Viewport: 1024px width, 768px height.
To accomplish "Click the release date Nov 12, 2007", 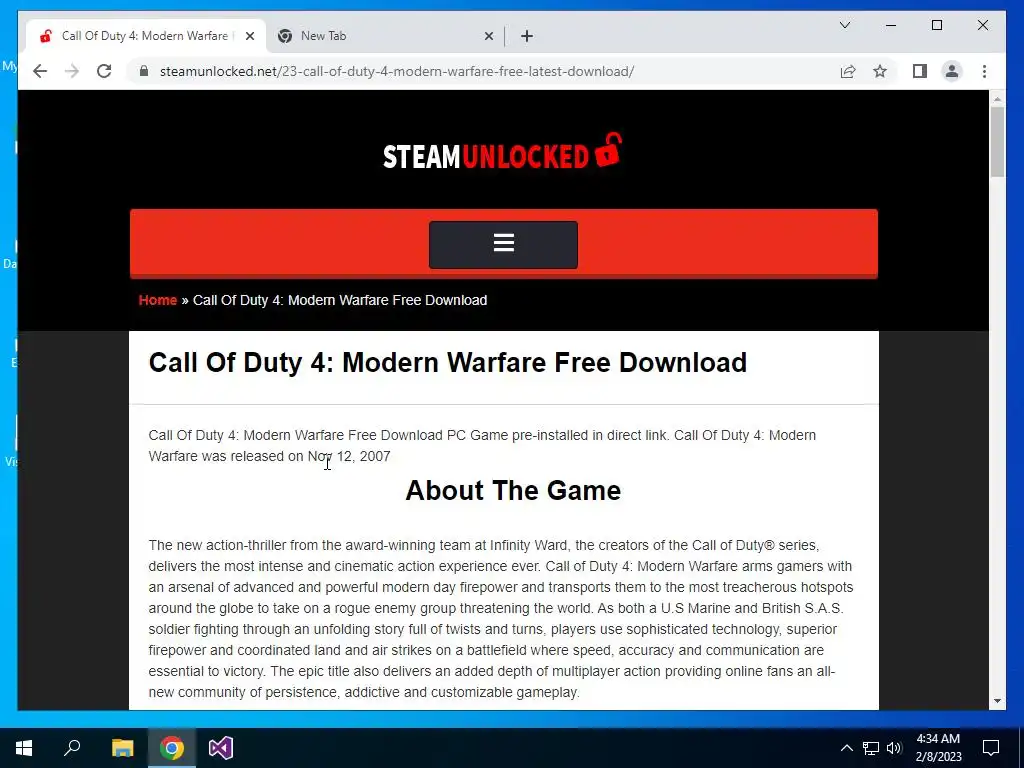I will [349, 456].
